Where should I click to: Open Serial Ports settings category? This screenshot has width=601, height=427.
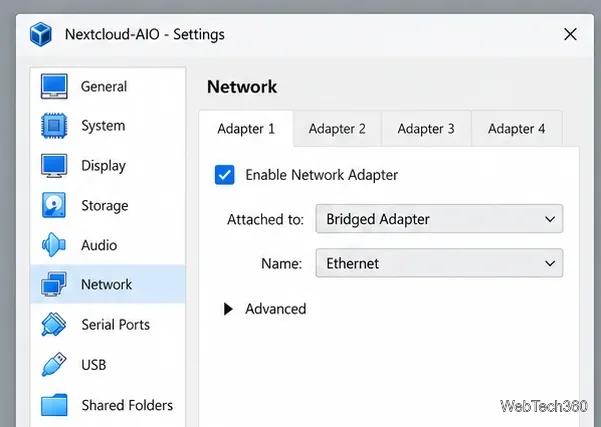click(x=108, y=324)
